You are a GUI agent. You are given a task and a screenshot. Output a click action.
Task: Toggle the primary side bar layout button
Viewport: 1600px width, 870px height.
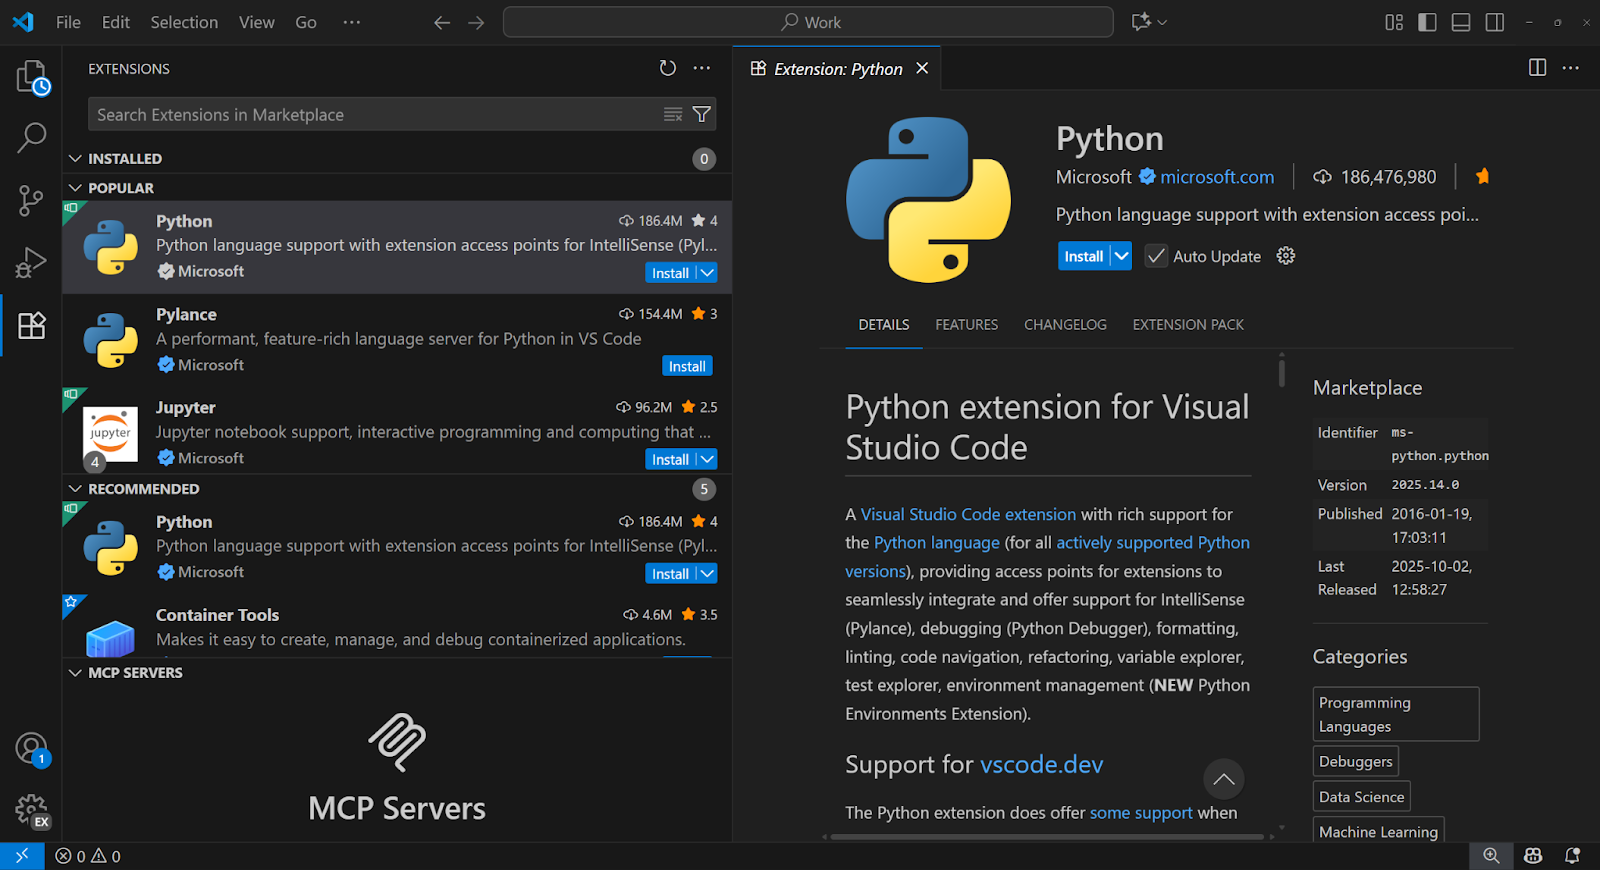[x=1427, y=22]
